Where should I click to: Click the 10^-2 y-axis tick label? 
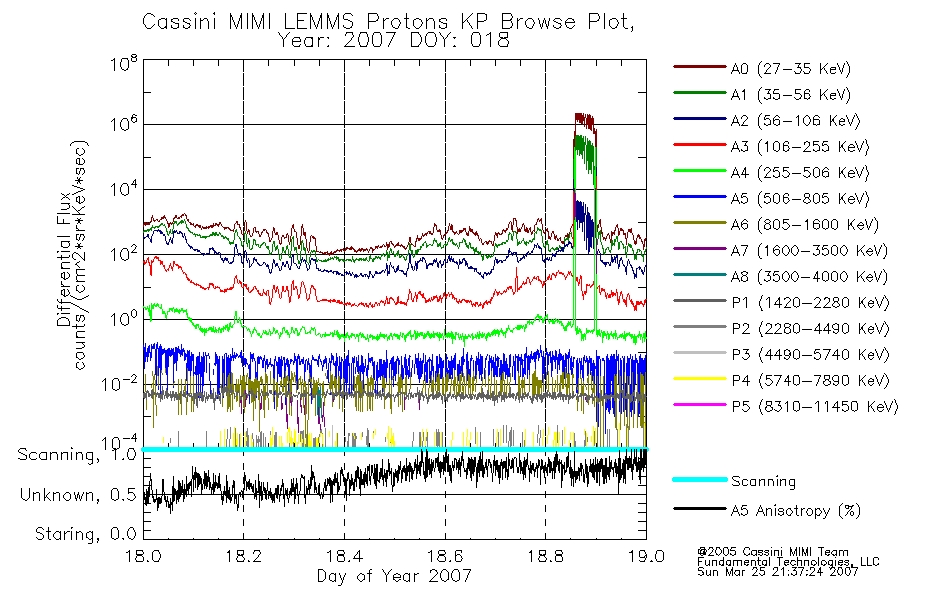point(119,383)
